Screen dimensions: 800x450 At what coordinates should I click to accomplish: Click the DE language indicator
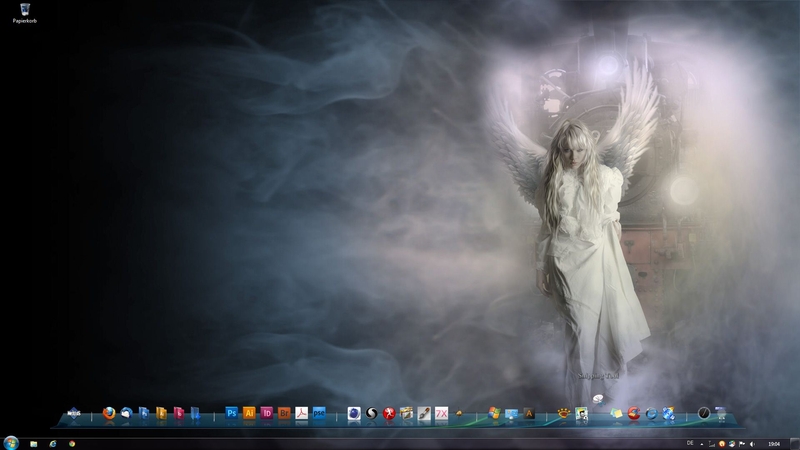click(690, 443)
